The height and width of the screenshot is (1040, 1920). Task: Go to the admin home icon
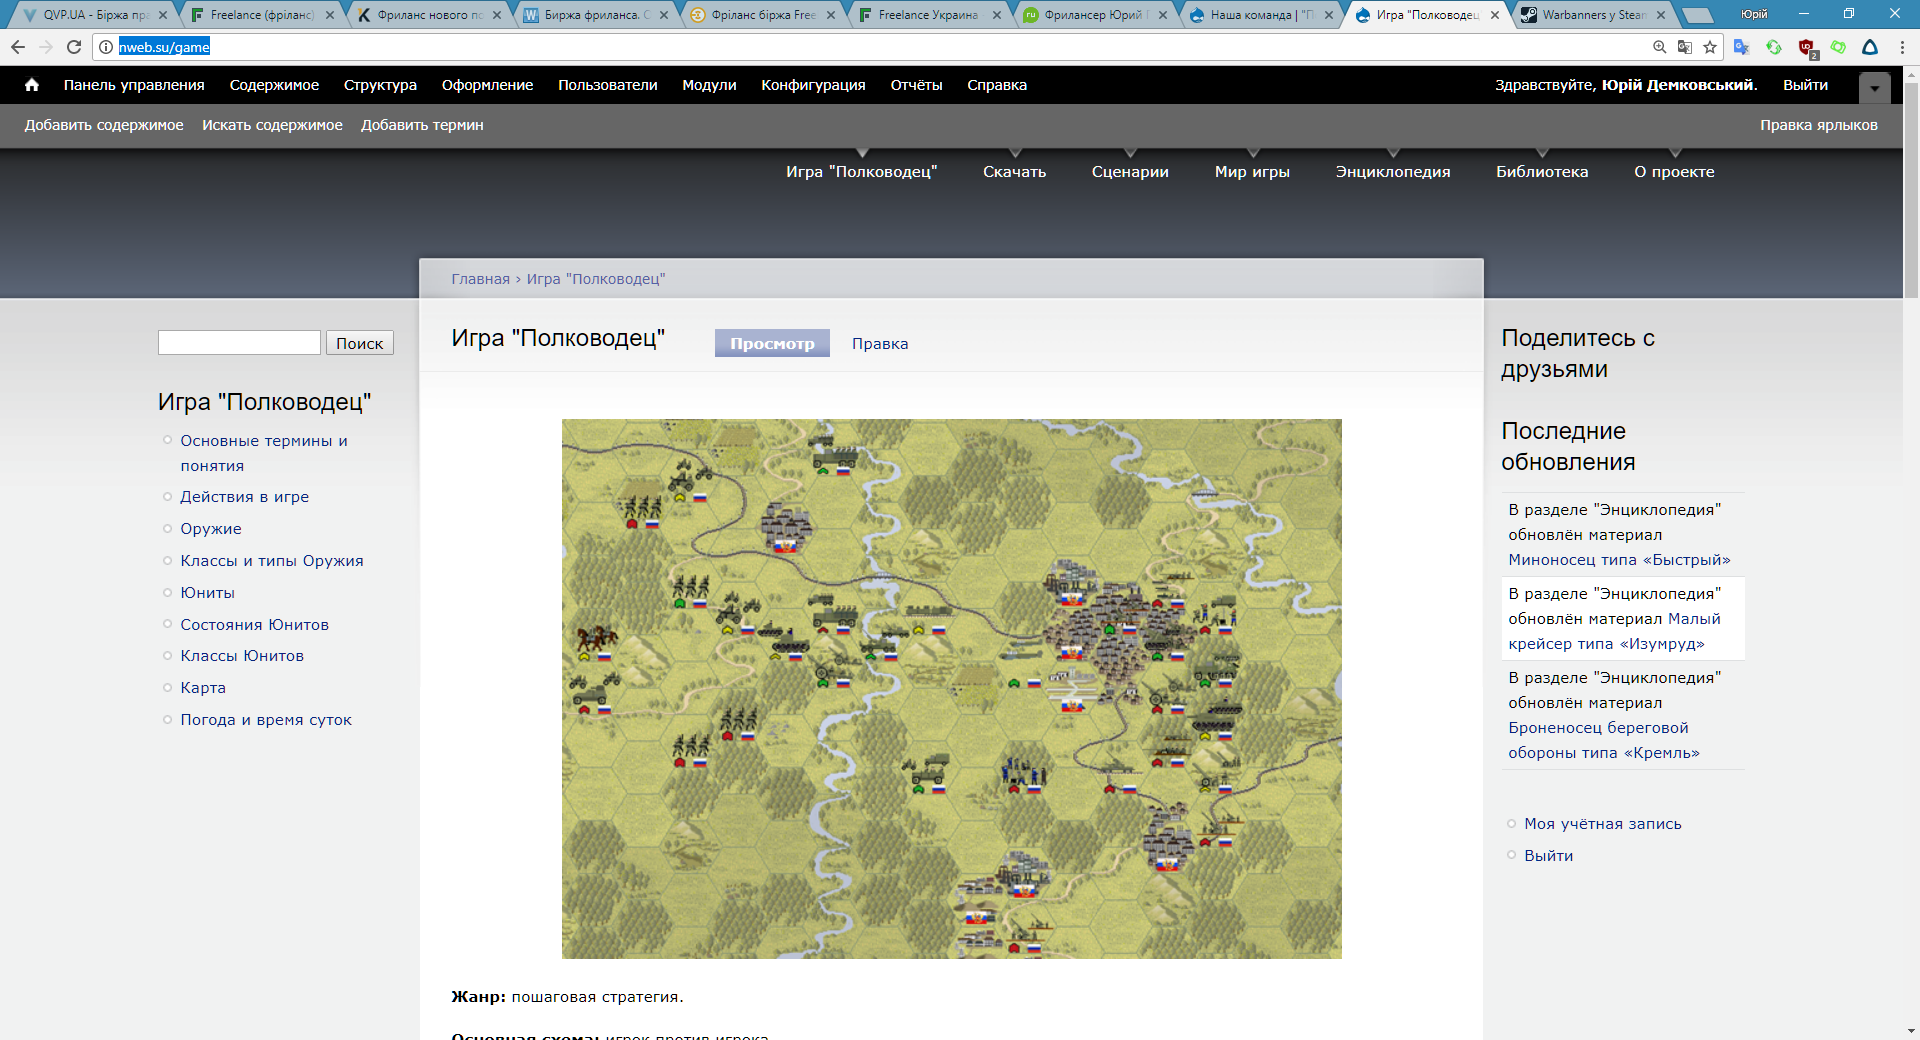click(x=32, y=85)
